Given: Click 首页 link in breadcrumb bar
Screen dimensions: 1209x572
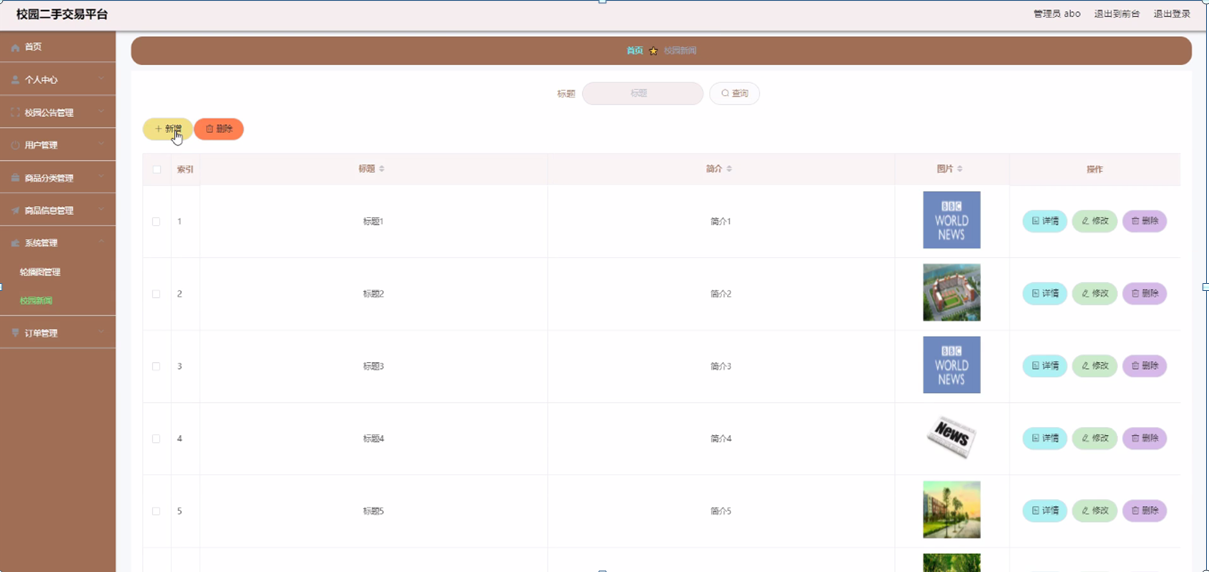Looking at the screenshot, I should (635, 51).
